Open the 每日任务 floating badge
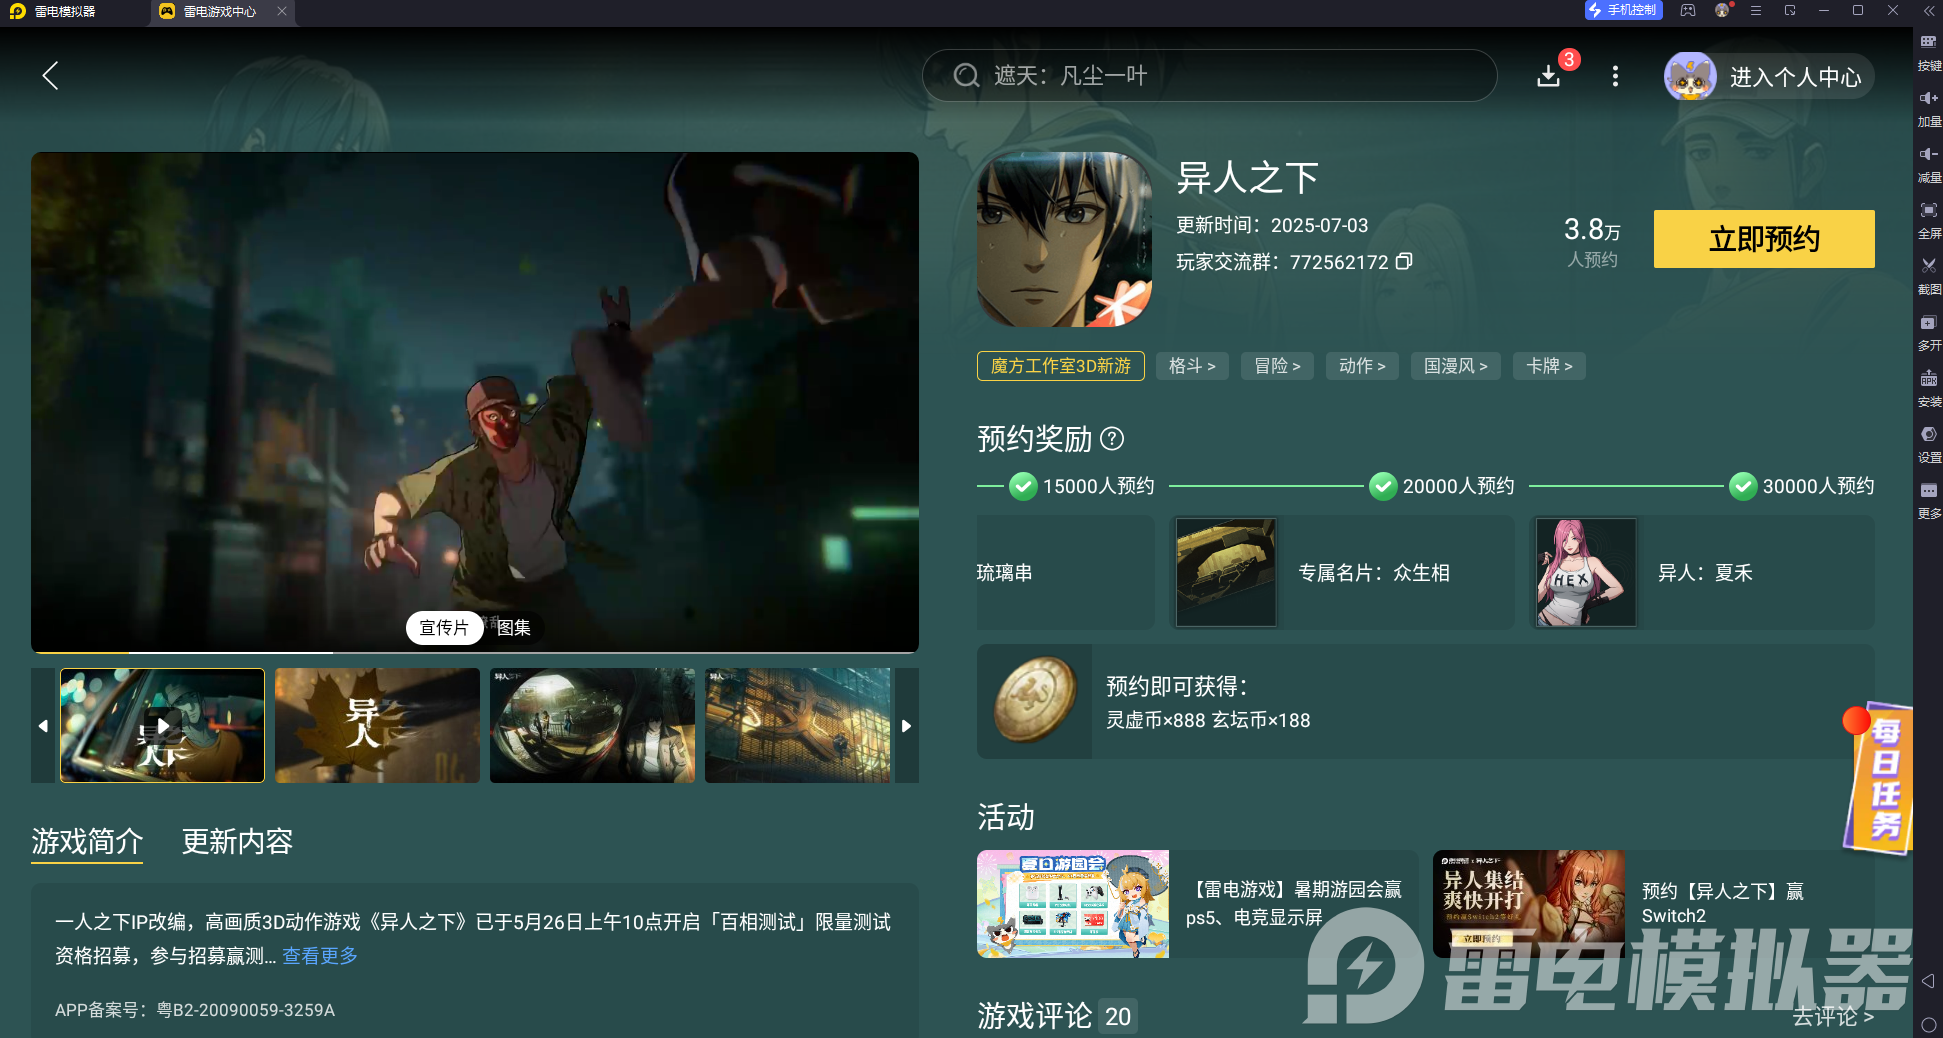The height and width of the screenshot is (1038, 1943). 1879,779
